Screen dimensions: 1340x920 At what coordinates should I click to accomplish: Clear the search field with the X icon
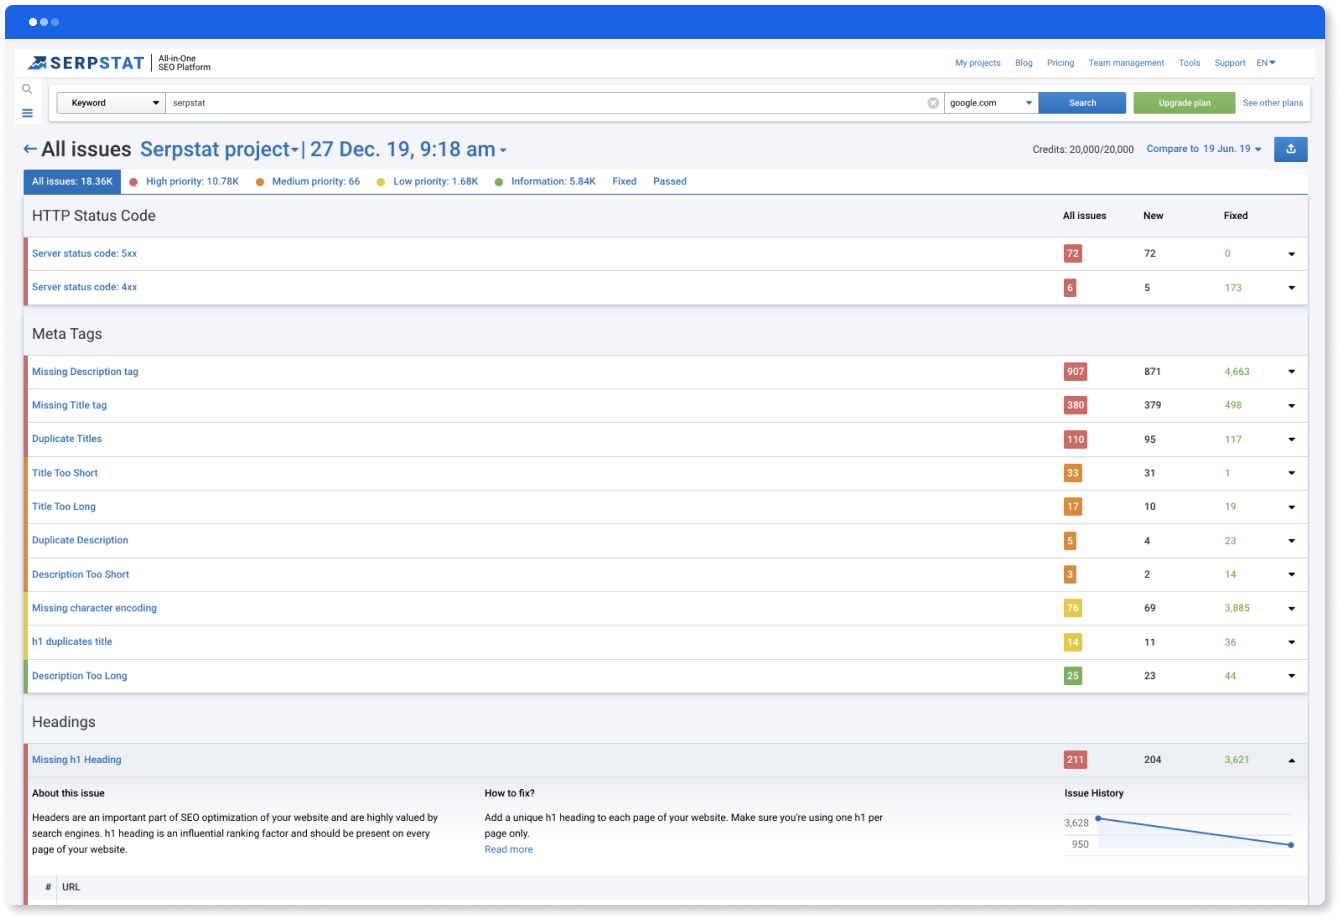[933, 103]
